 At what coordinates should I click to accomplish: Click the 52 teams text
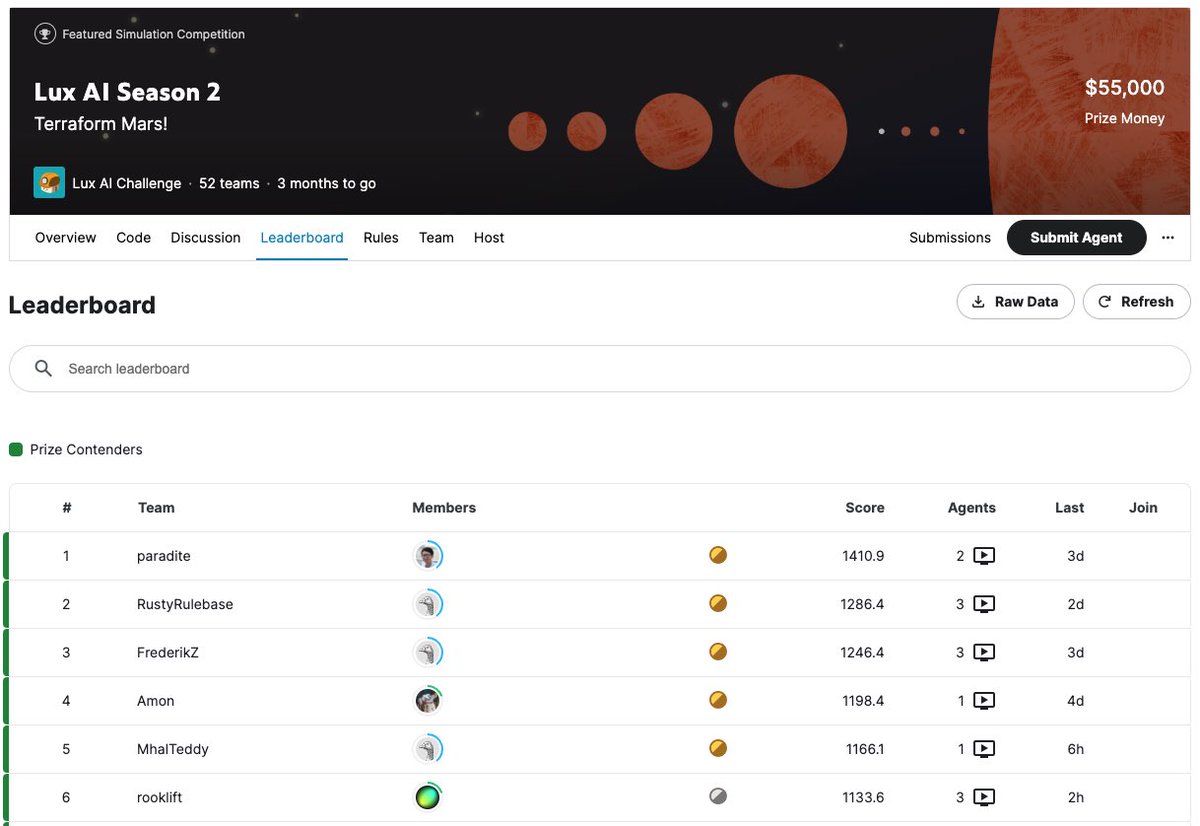(x=229, y=184)
